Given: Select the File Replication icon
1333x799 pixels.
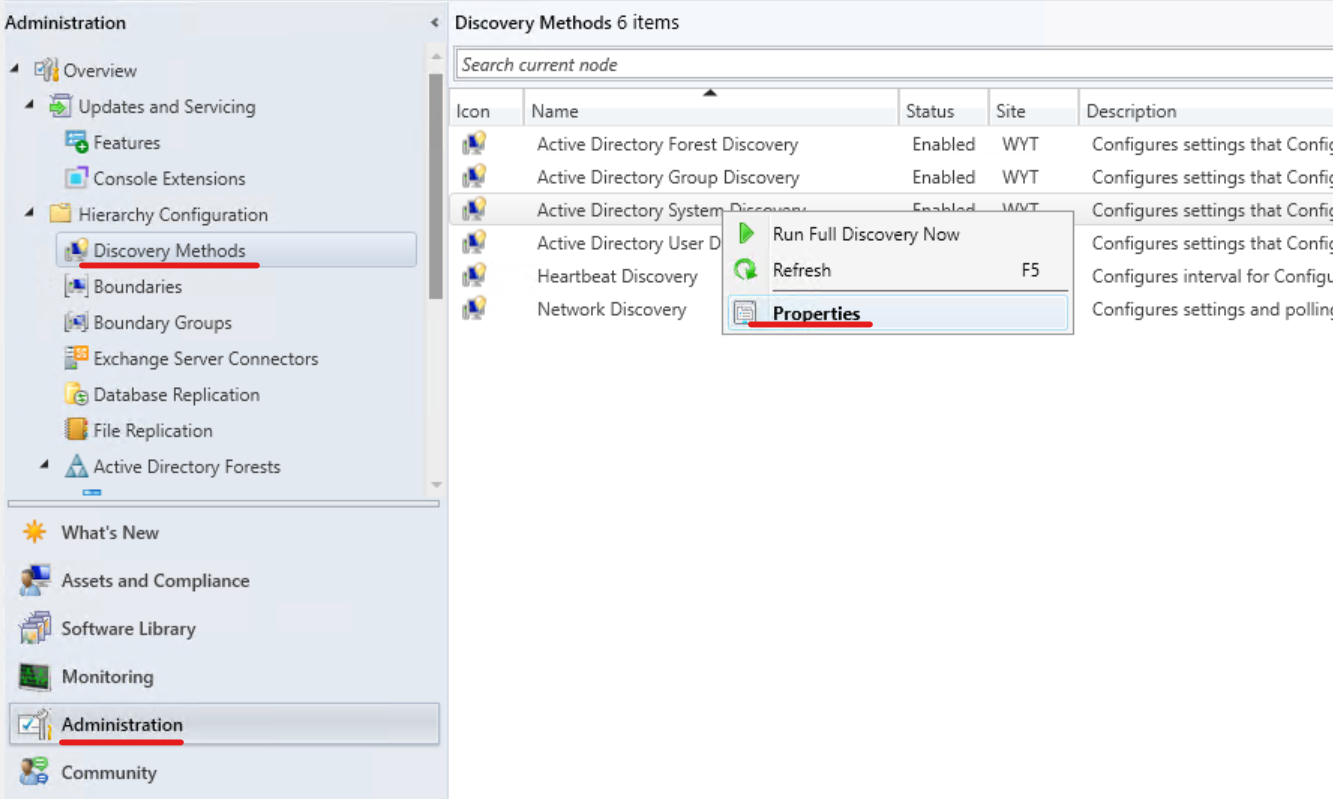Looking at the screenshot, I should [76, 430].
